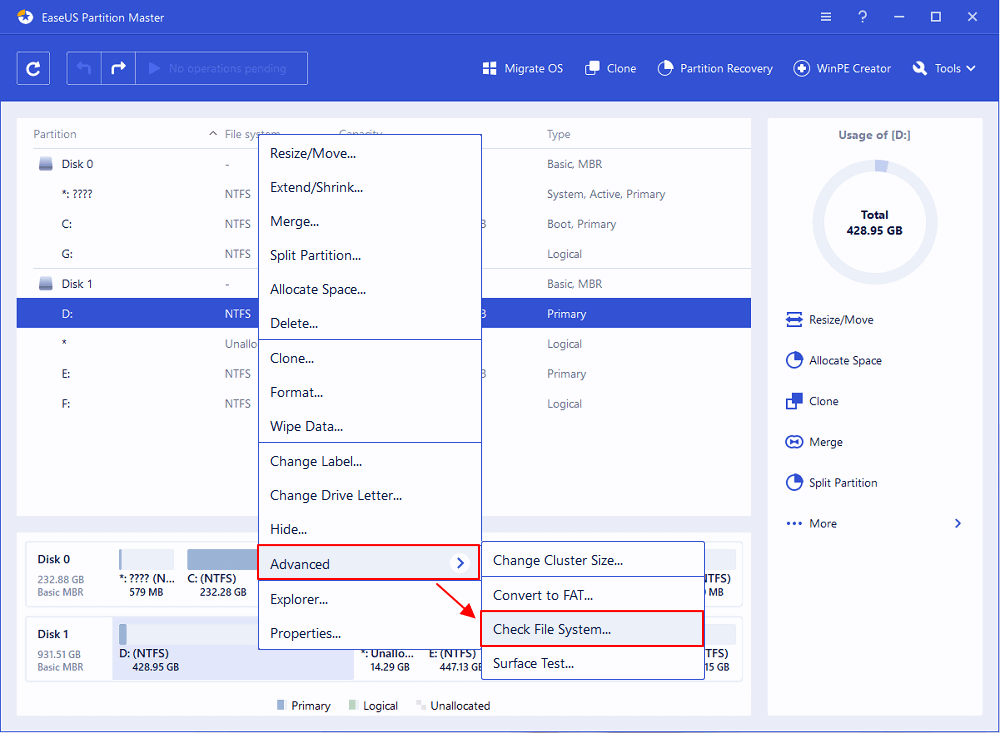Screen dimensions: 1000x733
Task: Click the Primary legend color swatch
Action: pyautogui.click(x=281, y=705)
